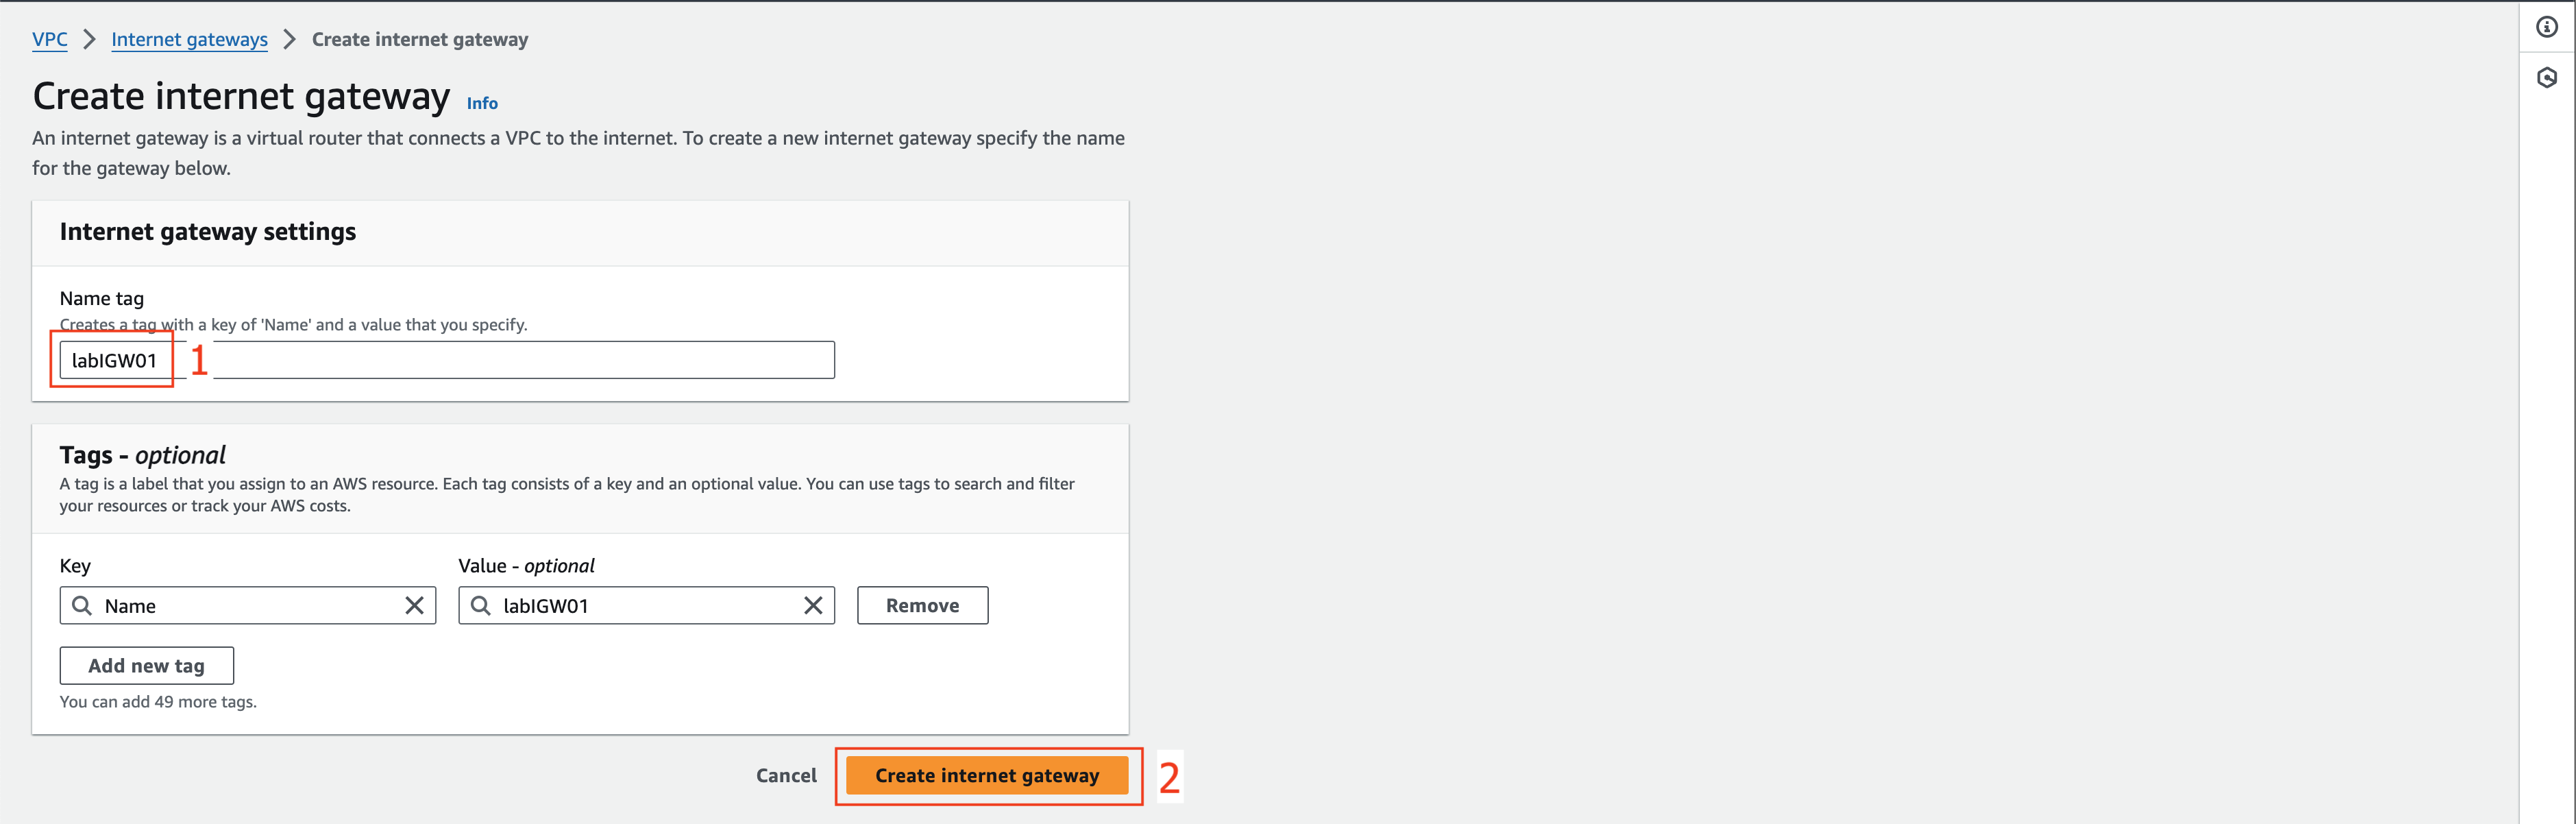Image resolution: width=2576 pixels, height=824 pixels.
Task: Remove the Name tag row
Action: click(x=922, y=605)
